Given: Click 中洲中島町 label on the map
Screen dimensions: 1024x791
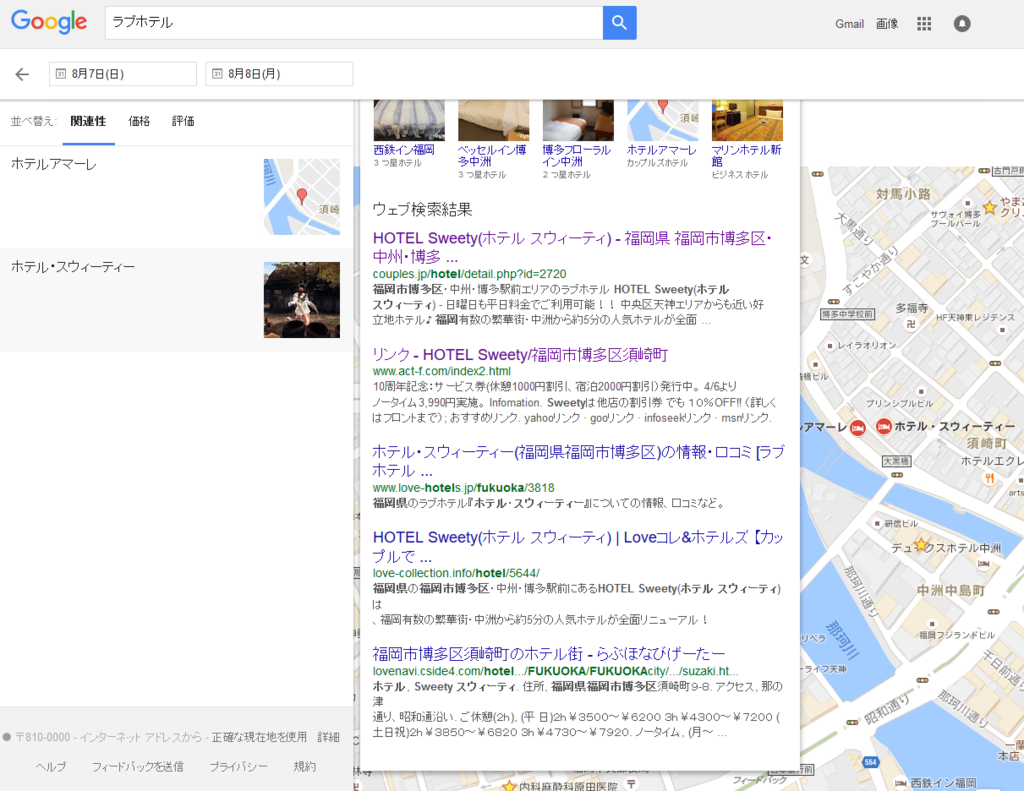Looking at the screenshot, I should coord(951,590).
